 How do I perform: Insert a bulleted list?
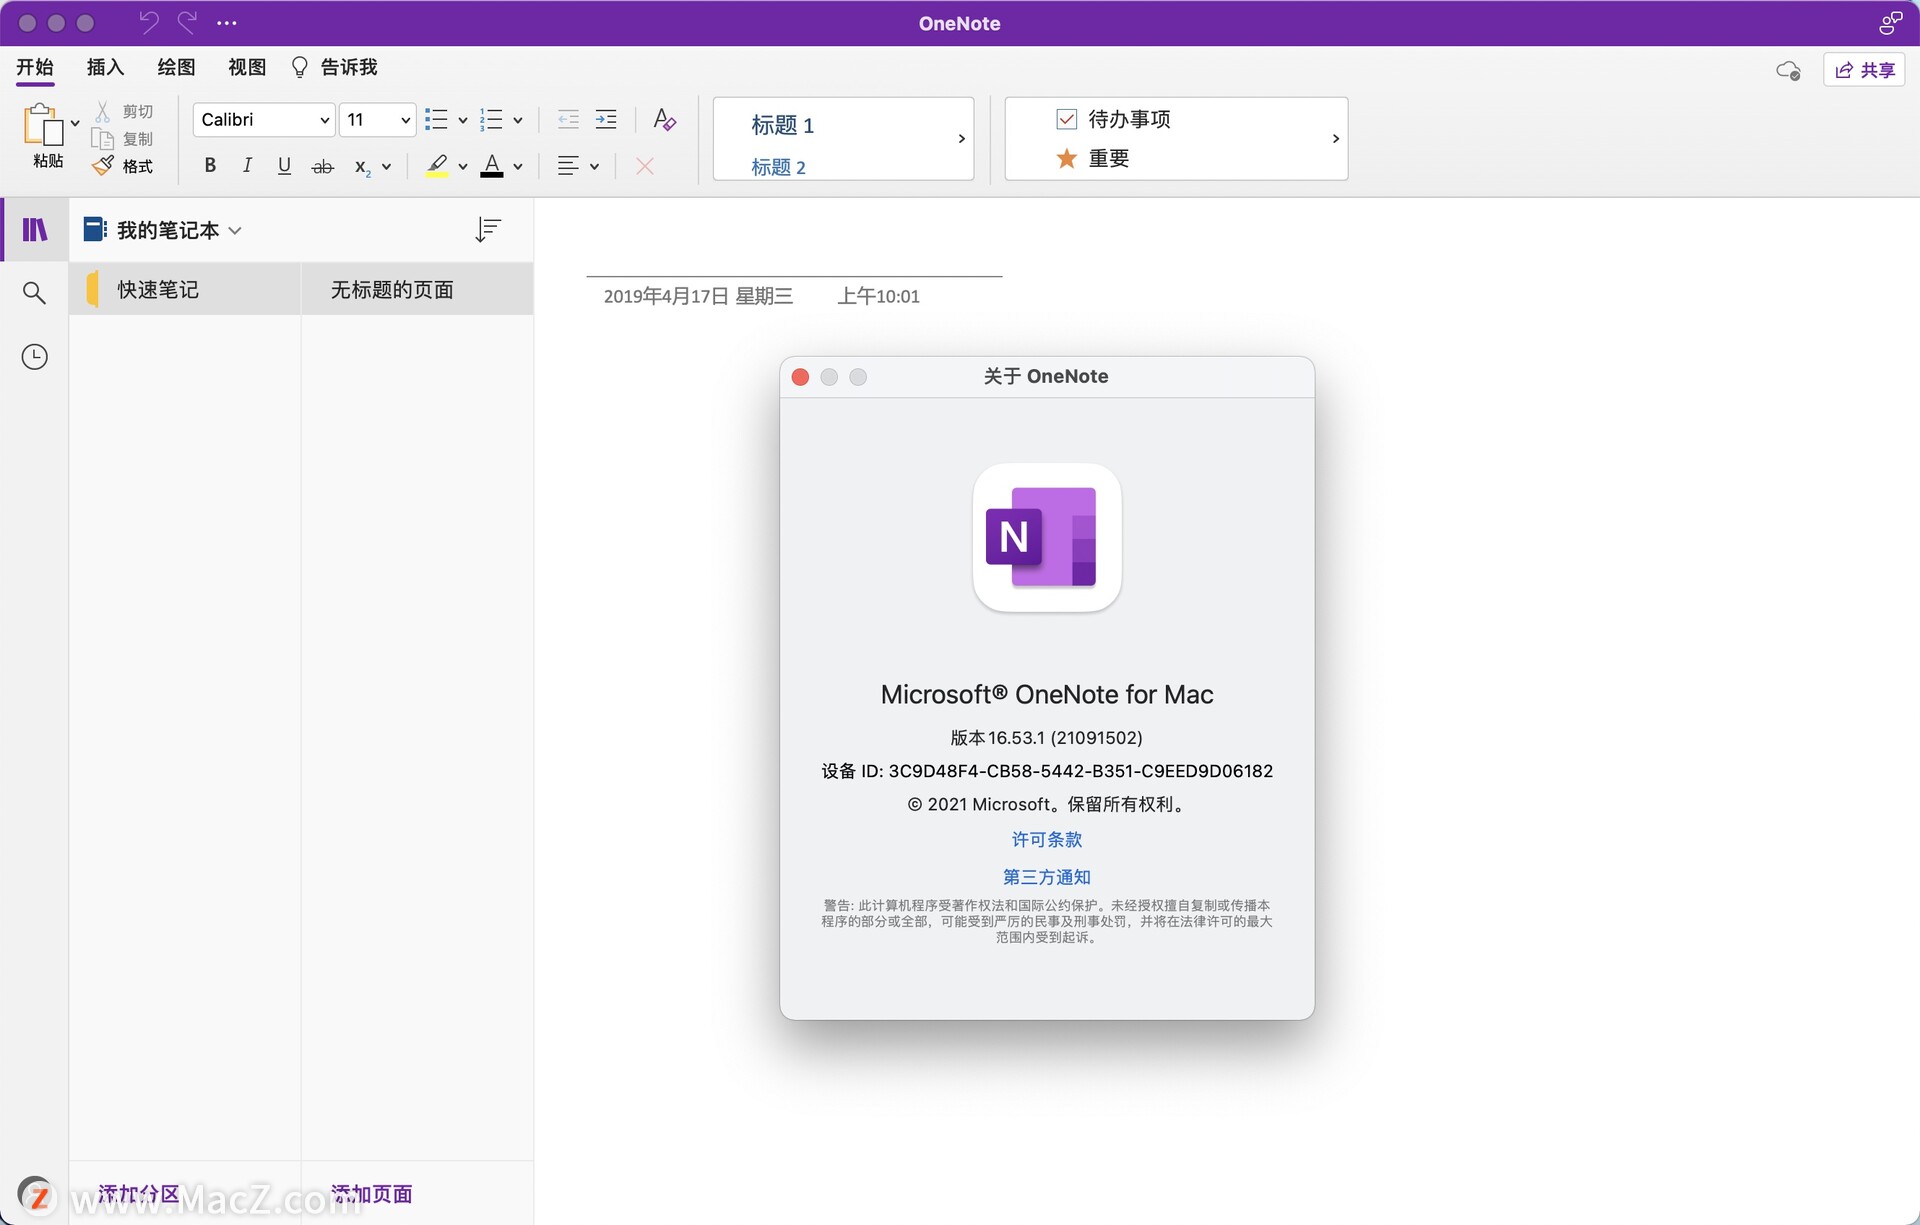point(436,120)
